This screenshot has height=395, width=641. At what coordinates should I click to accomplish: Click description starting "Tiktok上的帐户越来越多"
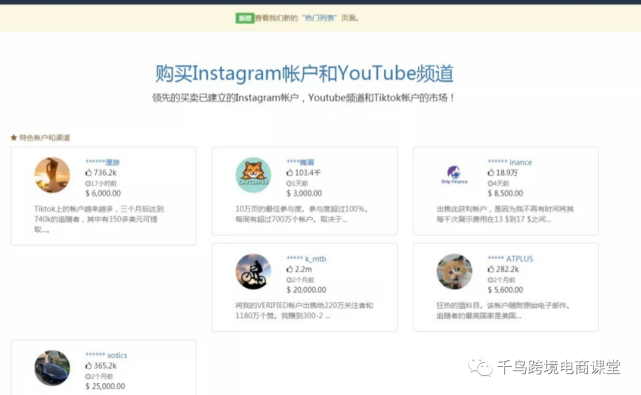tap(99, 219)
